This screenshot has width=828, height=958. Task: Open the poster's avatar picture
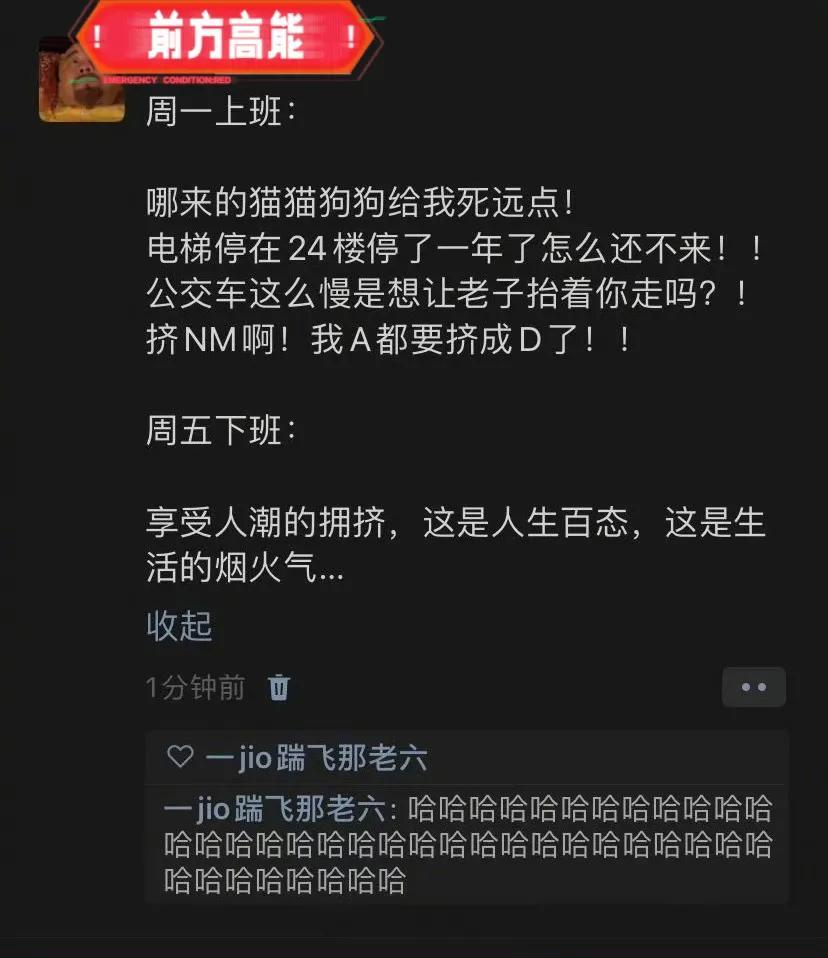(82, 81)
